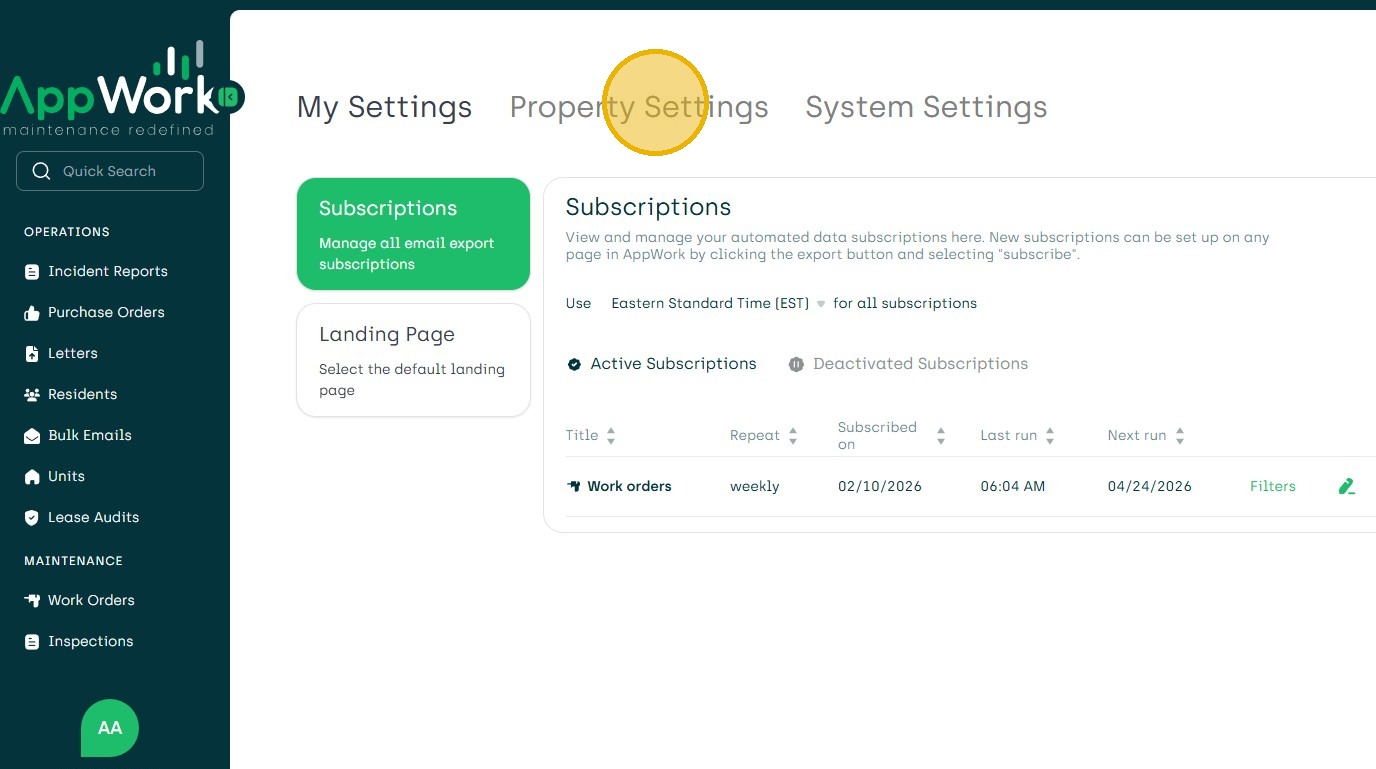Screen dimensions: 1376x769
Task: Click the drill icon in Work orders row
Action: pos(574,486)
